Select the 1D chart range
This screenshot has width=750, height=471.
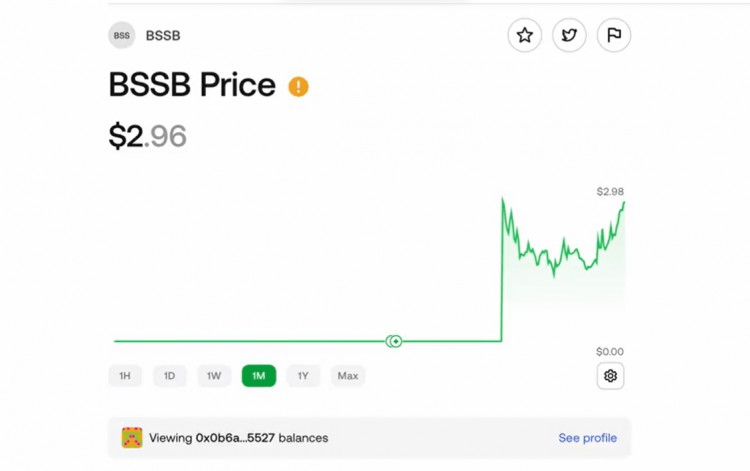pyautogui.click(x=170, y=376)
